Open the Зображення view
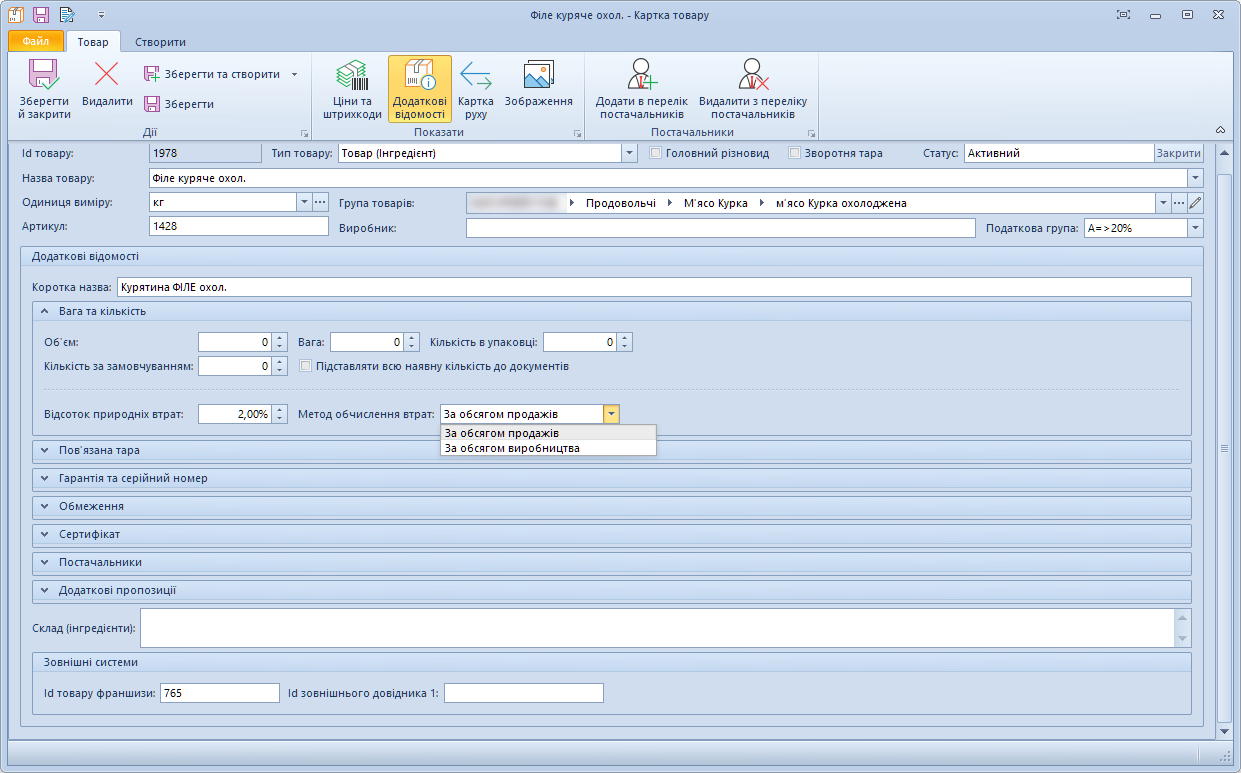 coord(538,84)
